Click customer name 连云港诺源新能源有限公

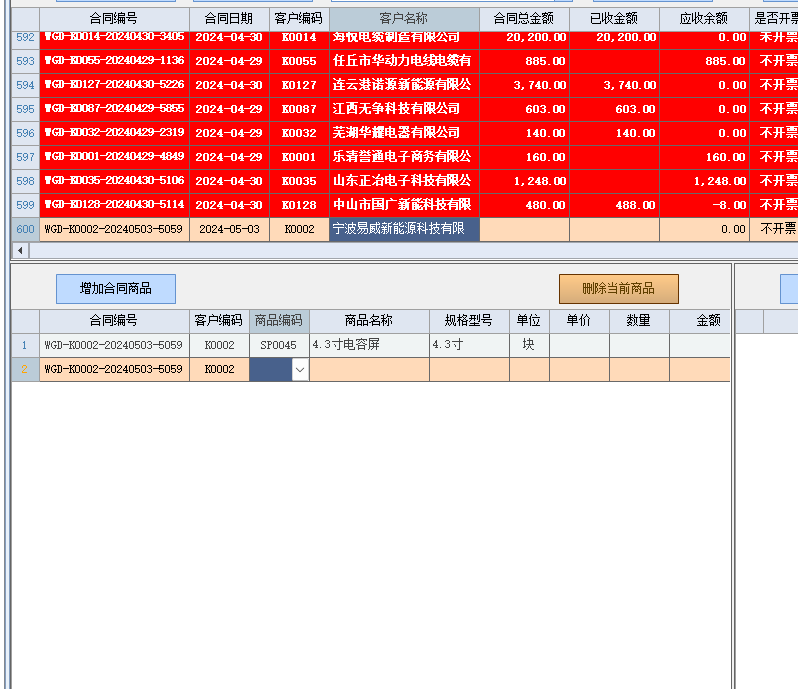404,85
